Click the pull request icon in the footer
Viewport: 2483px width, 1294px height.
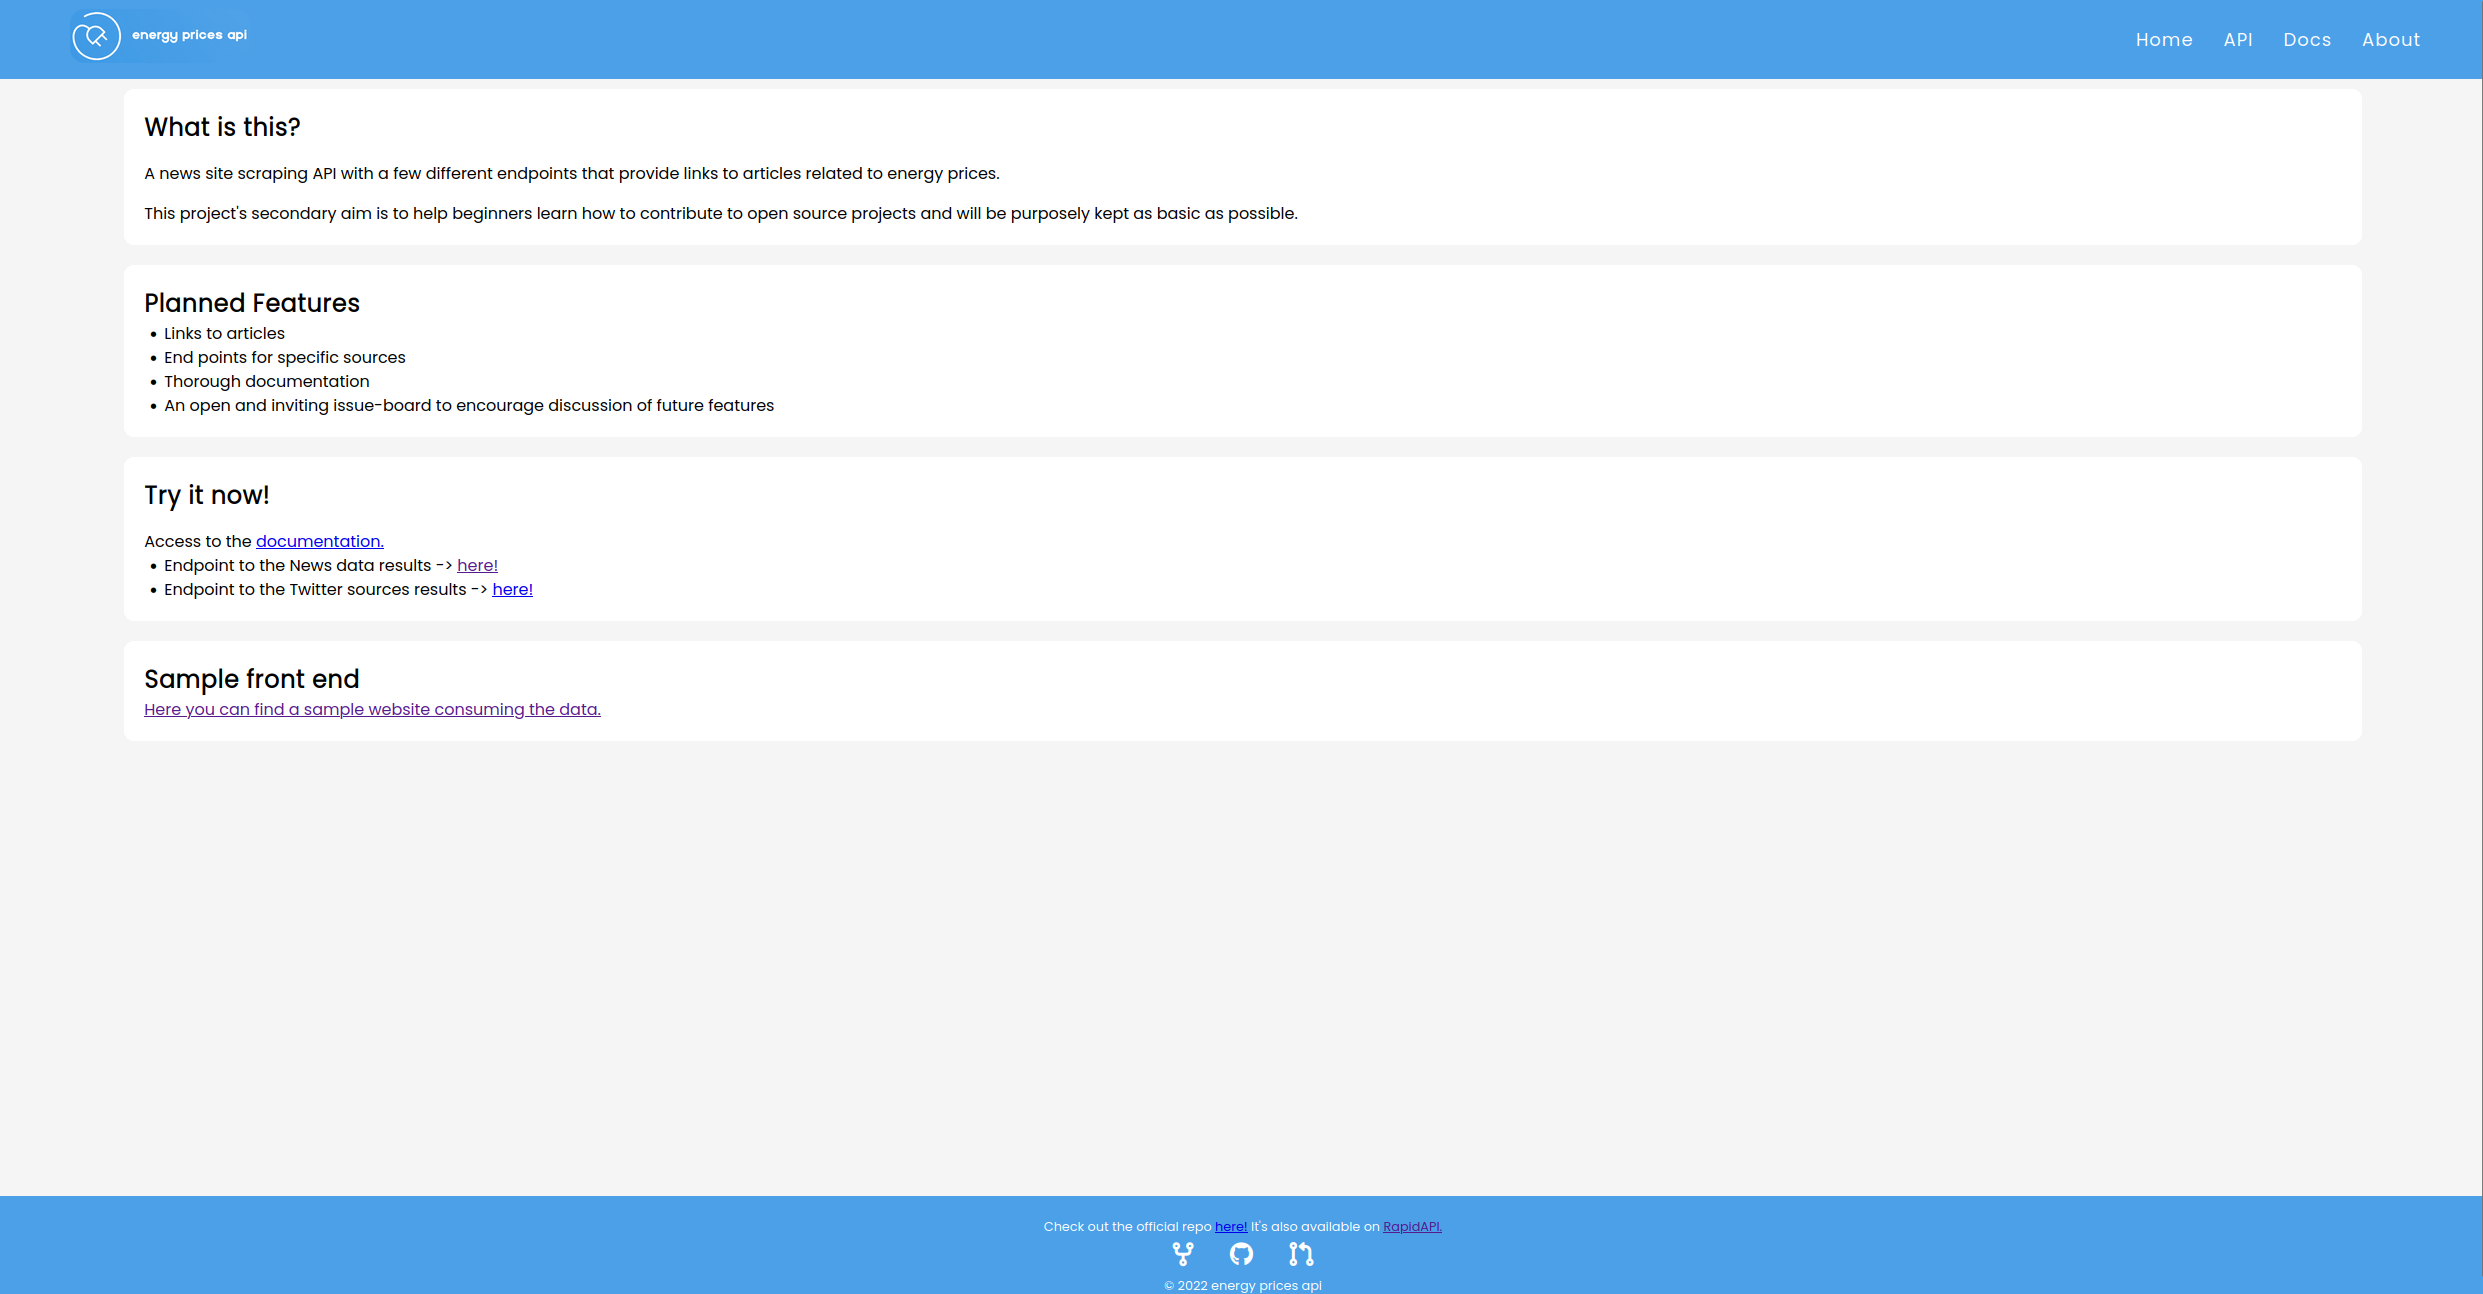(1301, 1254)
